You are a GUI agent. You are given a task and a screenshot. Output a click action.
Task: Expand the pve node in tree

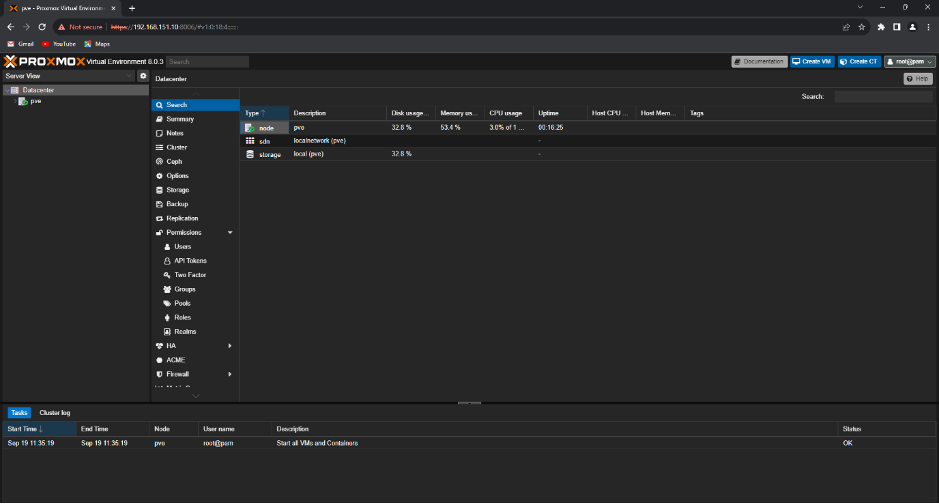[x=15, y=101]
